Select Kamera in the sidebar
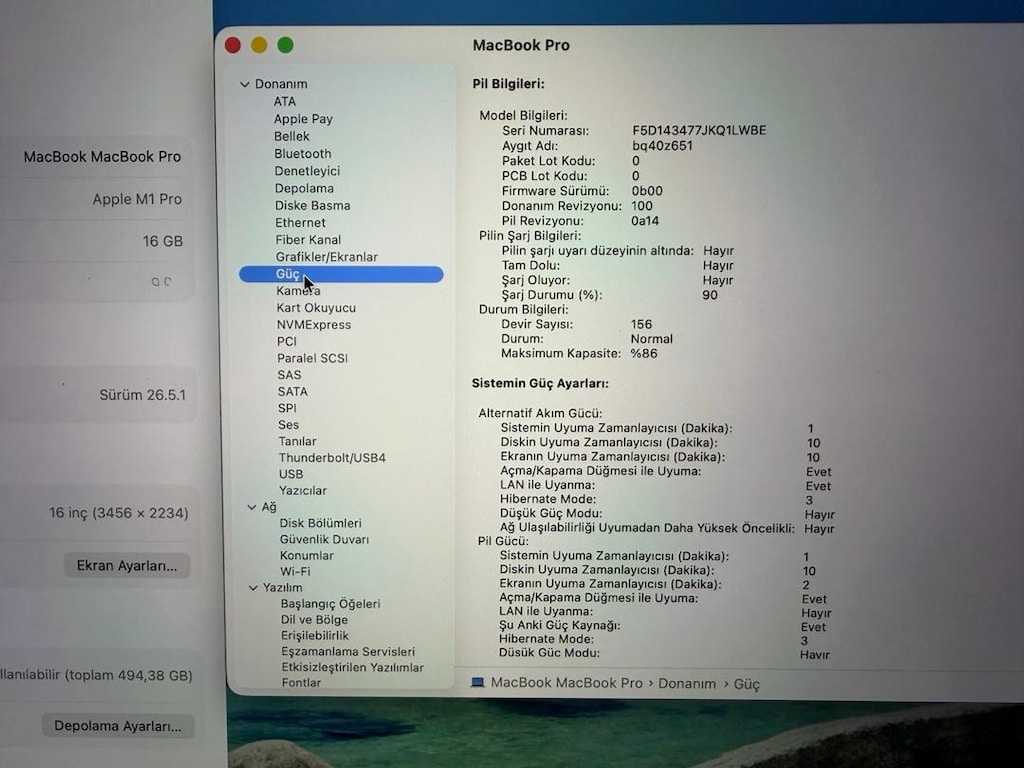The height and width of the screenshot is (768, 1024). [x=298, y=291]
